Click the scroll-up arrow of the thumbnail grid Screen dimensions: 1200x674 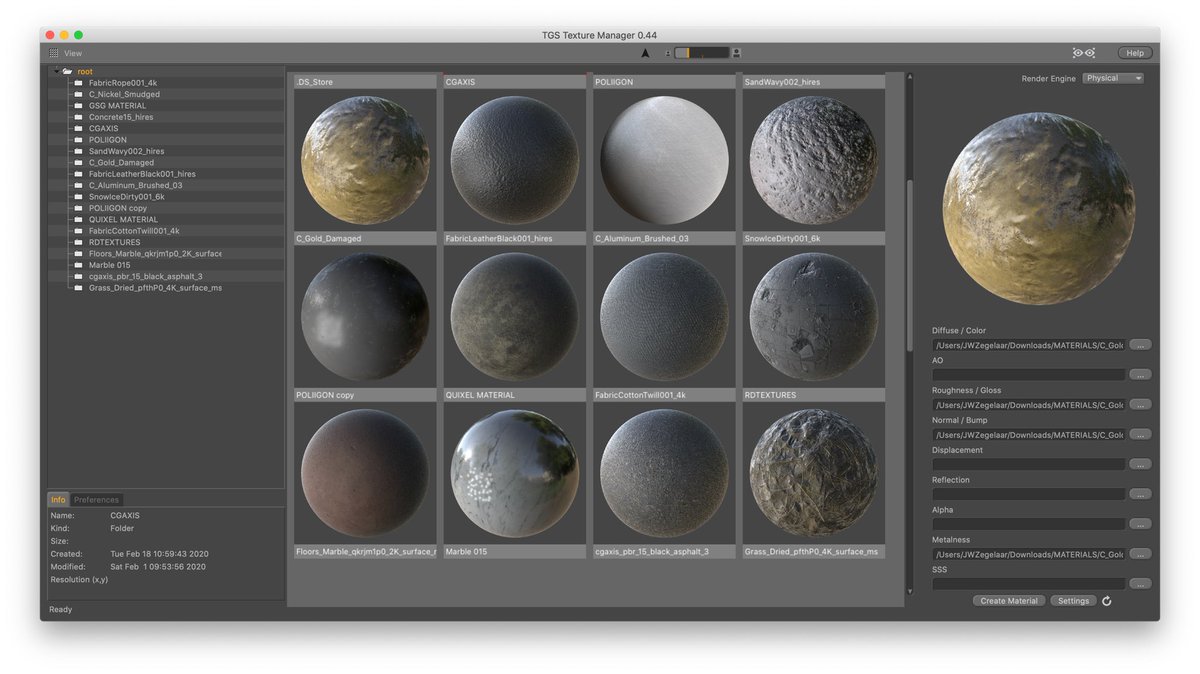coord(909,75)
